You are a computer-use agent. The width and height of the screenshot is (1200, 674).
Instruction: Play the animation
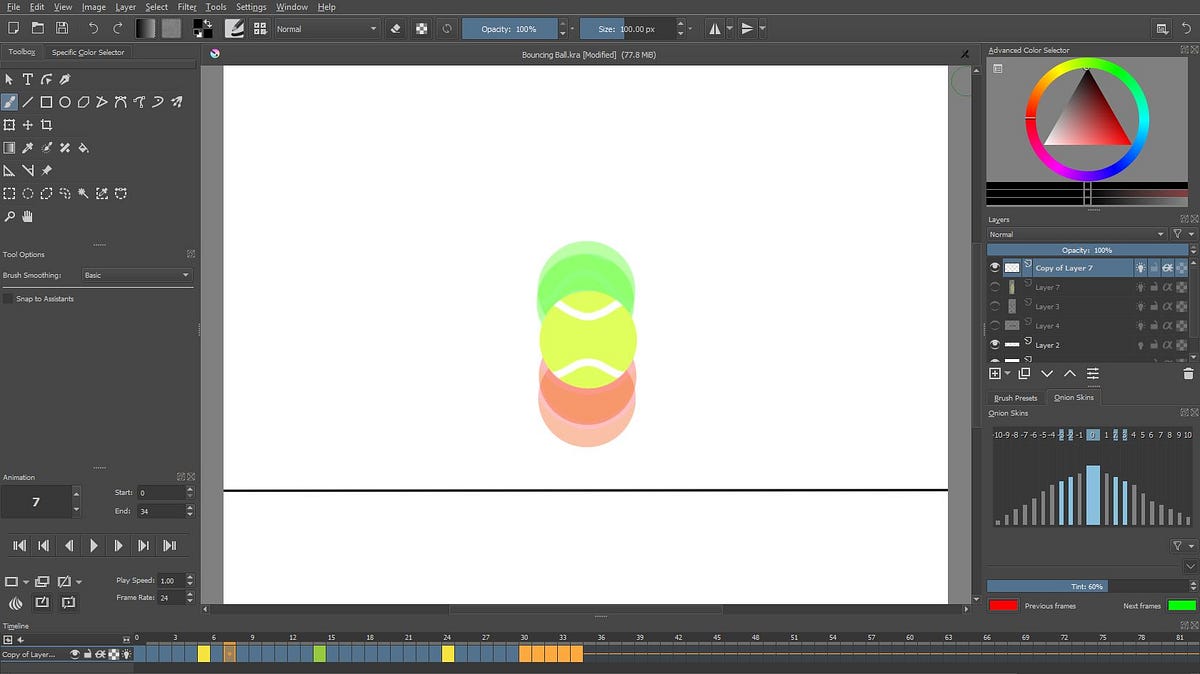pyautogui.click(x=93, y=545)
